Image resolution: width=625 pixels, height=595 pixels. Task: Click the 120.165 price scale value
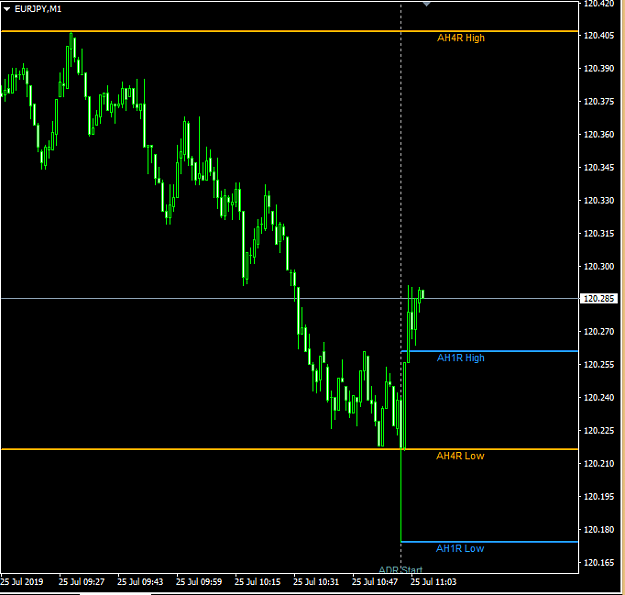click(599, 563)
